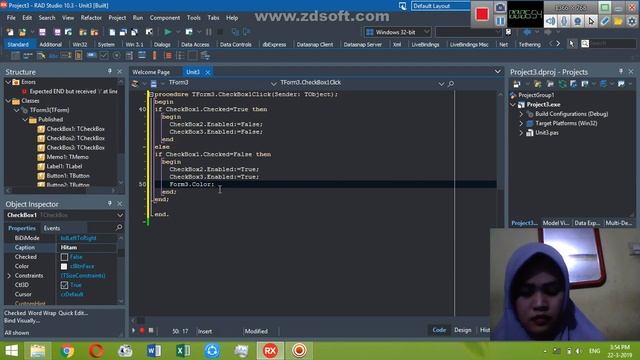Click the Save toolbar icon
This screenshot has width=640, height=360.
[x=42, y=32]
